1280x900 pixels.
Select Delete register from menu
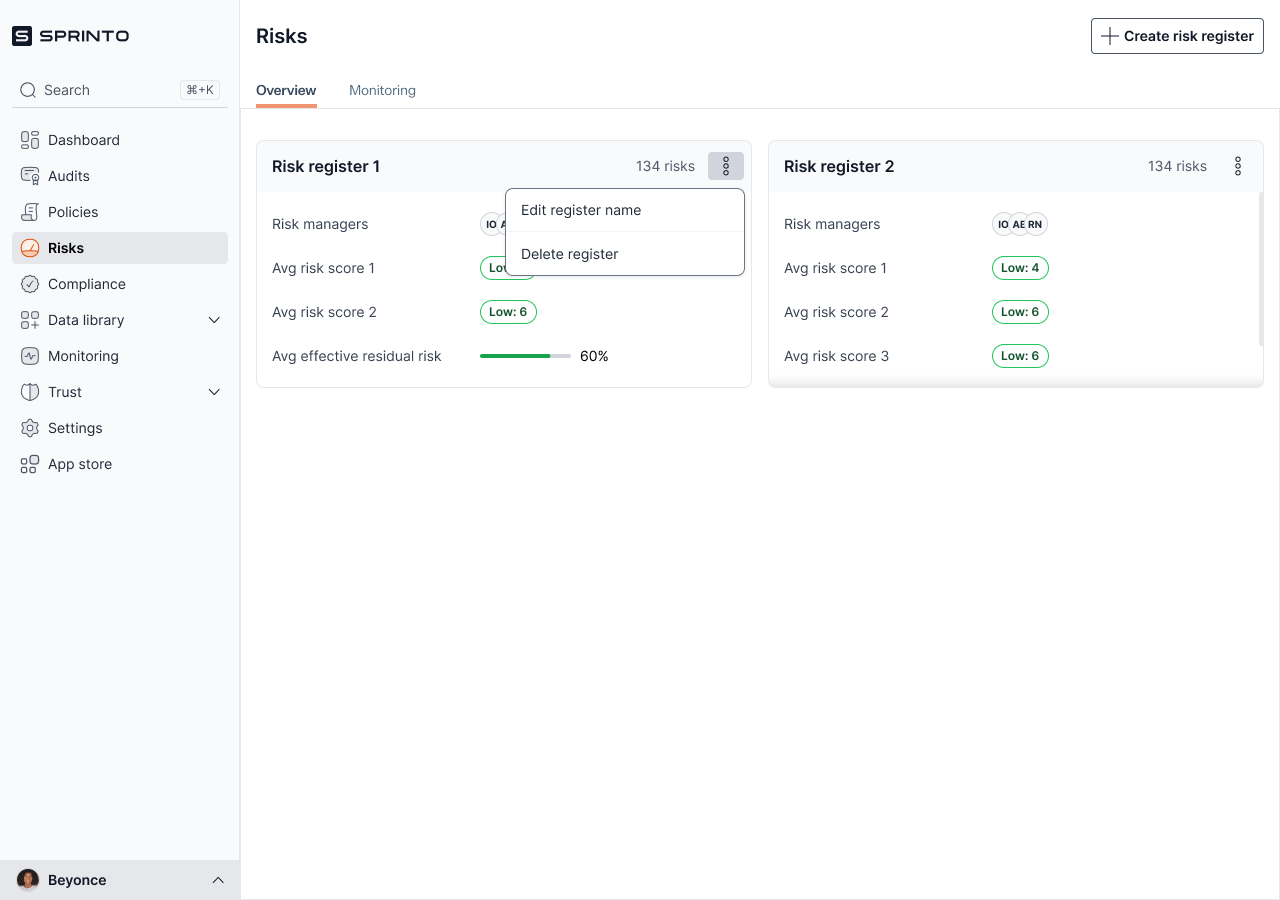point(570,254)
